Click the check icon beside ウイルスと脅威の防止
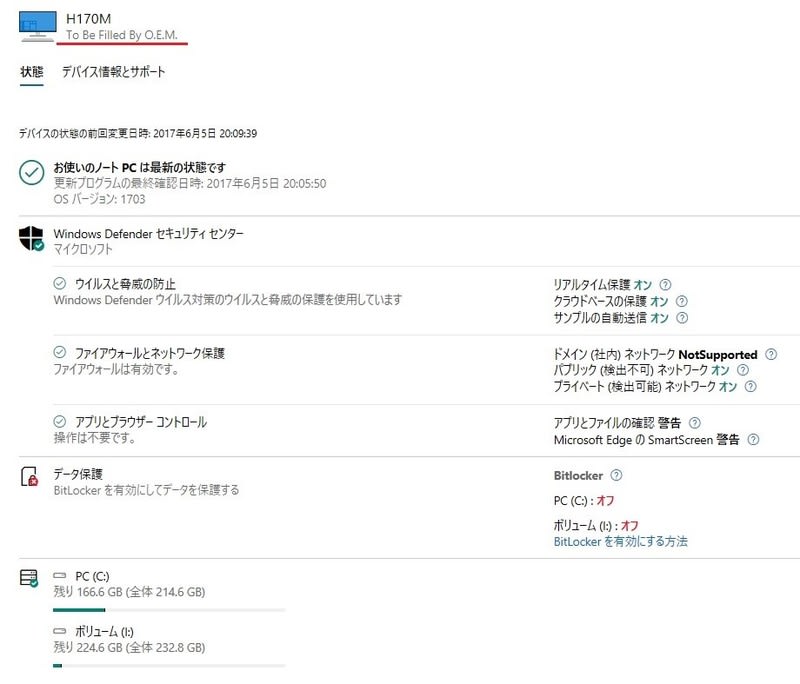 60,283
